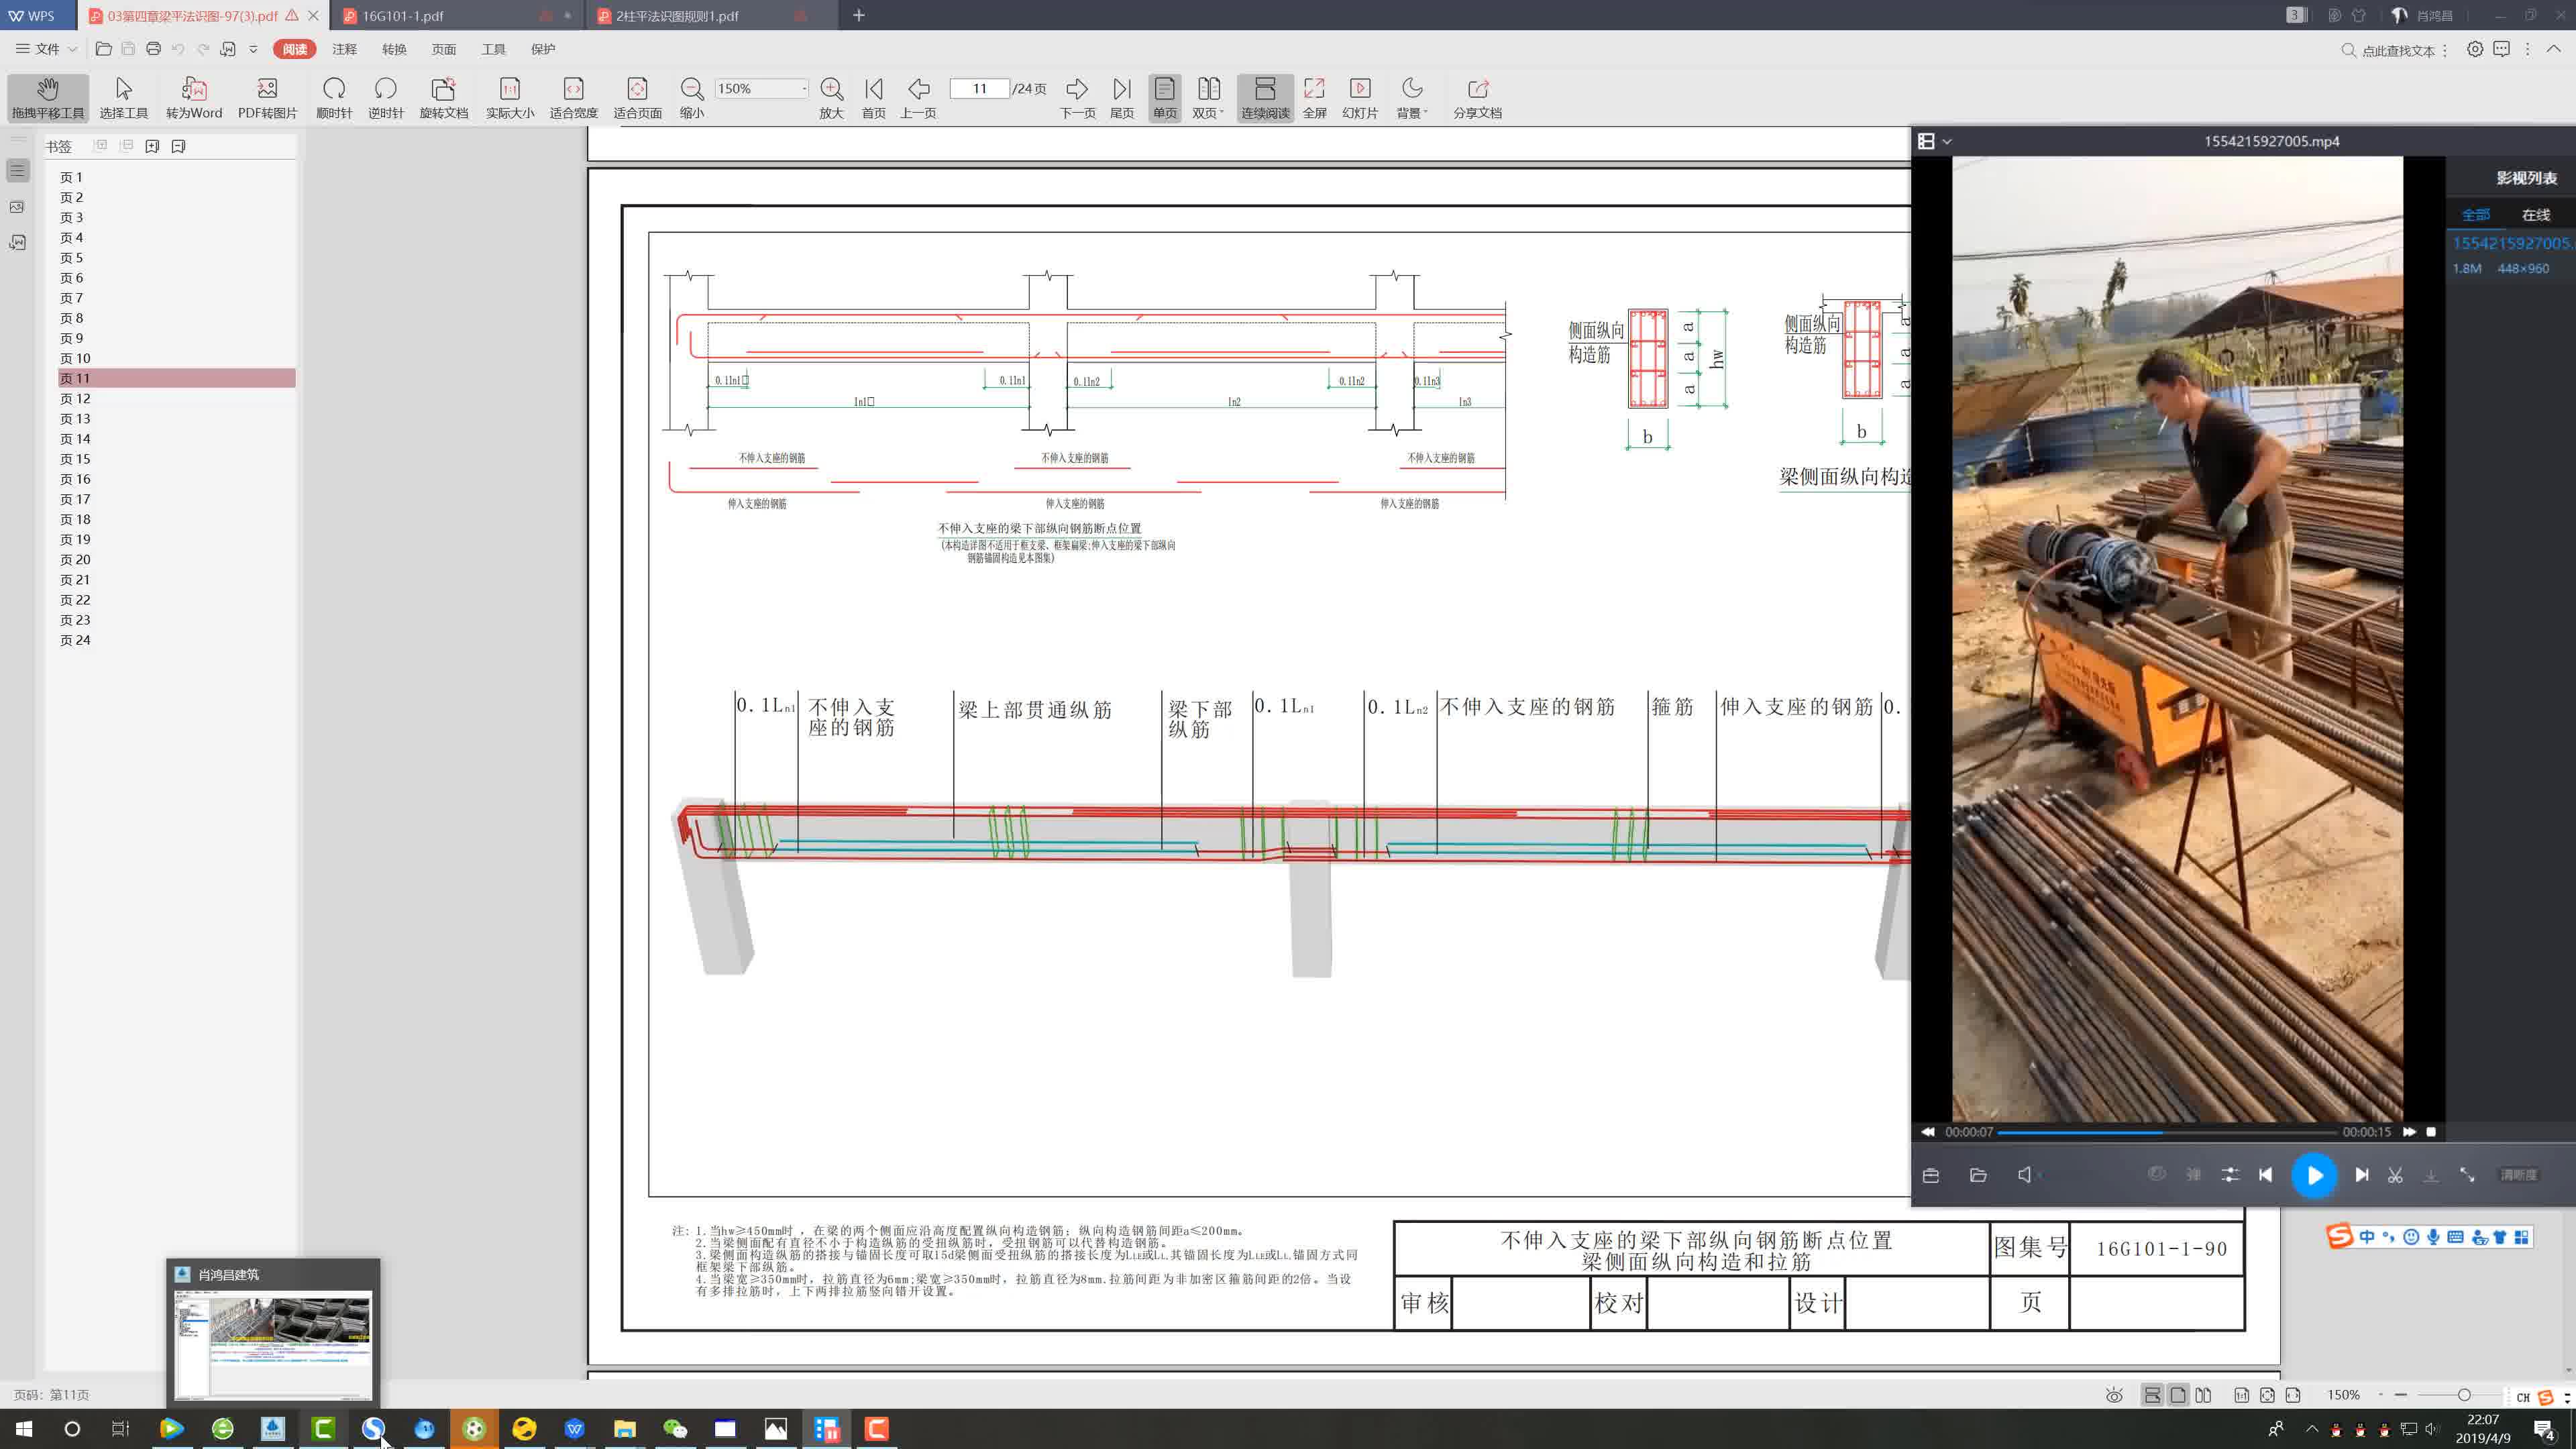The width and height of the screenshot is (2576, 1449).
Task: Open the Background (背景) dropdown
Action: click(1412, 89)
